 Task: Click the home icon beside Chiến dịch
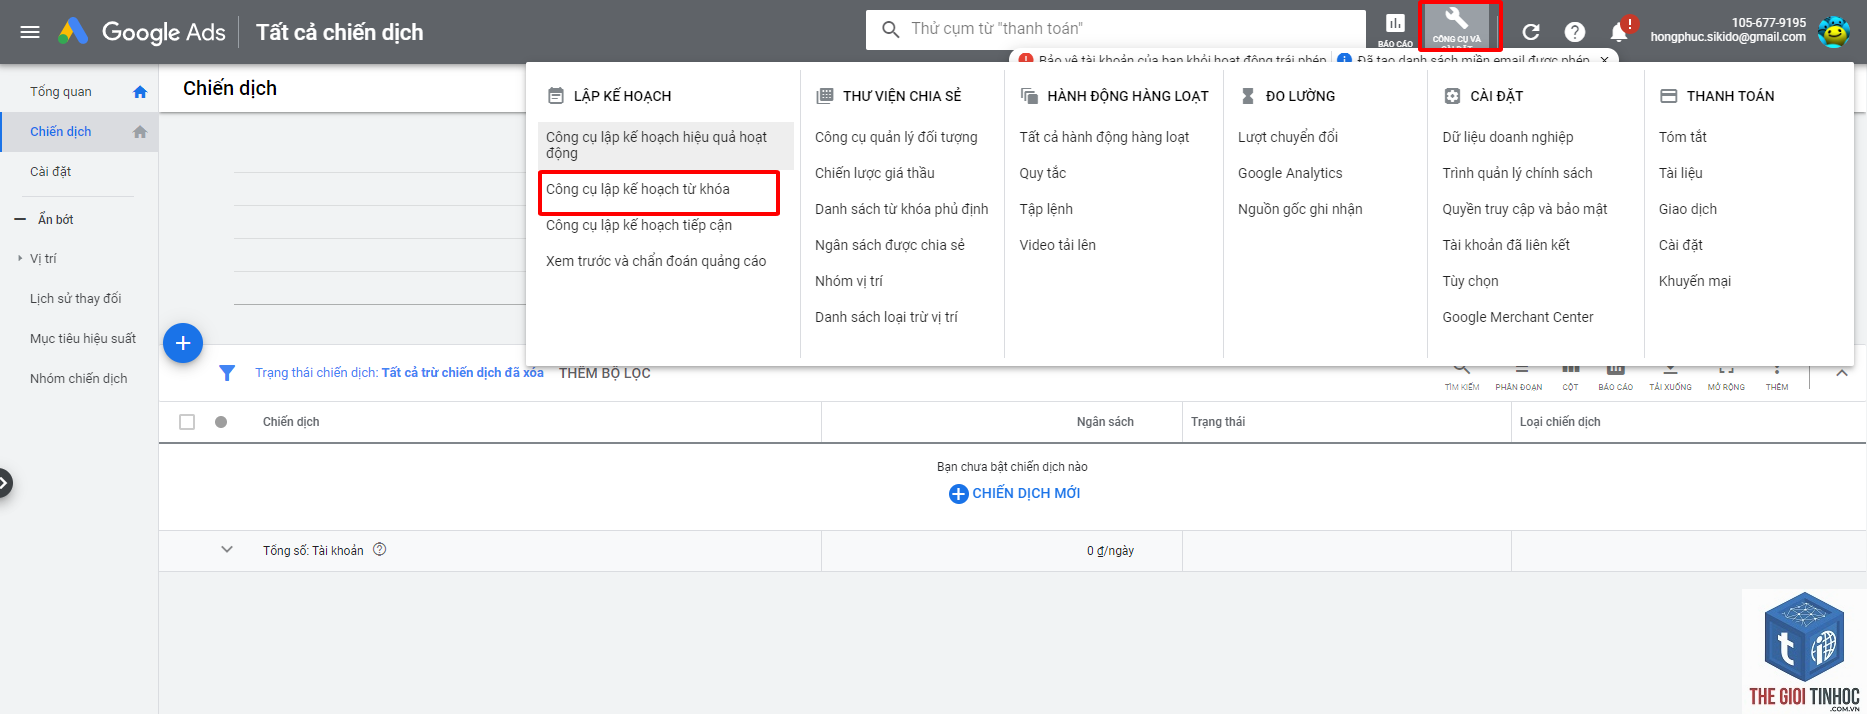(x=140, y=132)
